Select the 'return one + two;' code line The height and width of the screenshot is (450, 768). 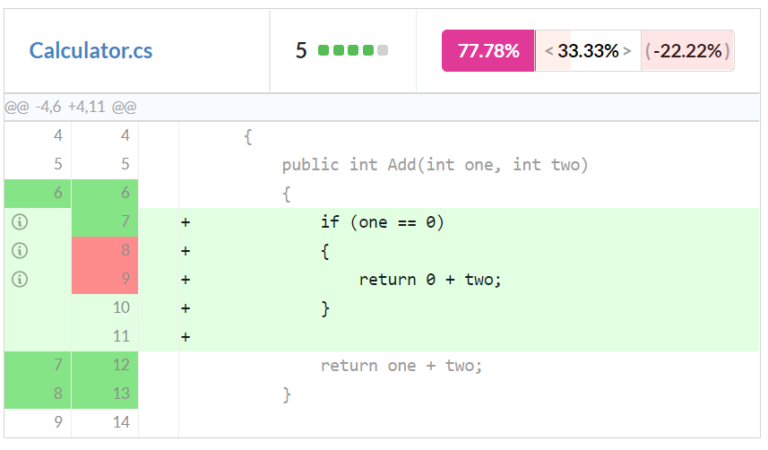pos(401,366)
